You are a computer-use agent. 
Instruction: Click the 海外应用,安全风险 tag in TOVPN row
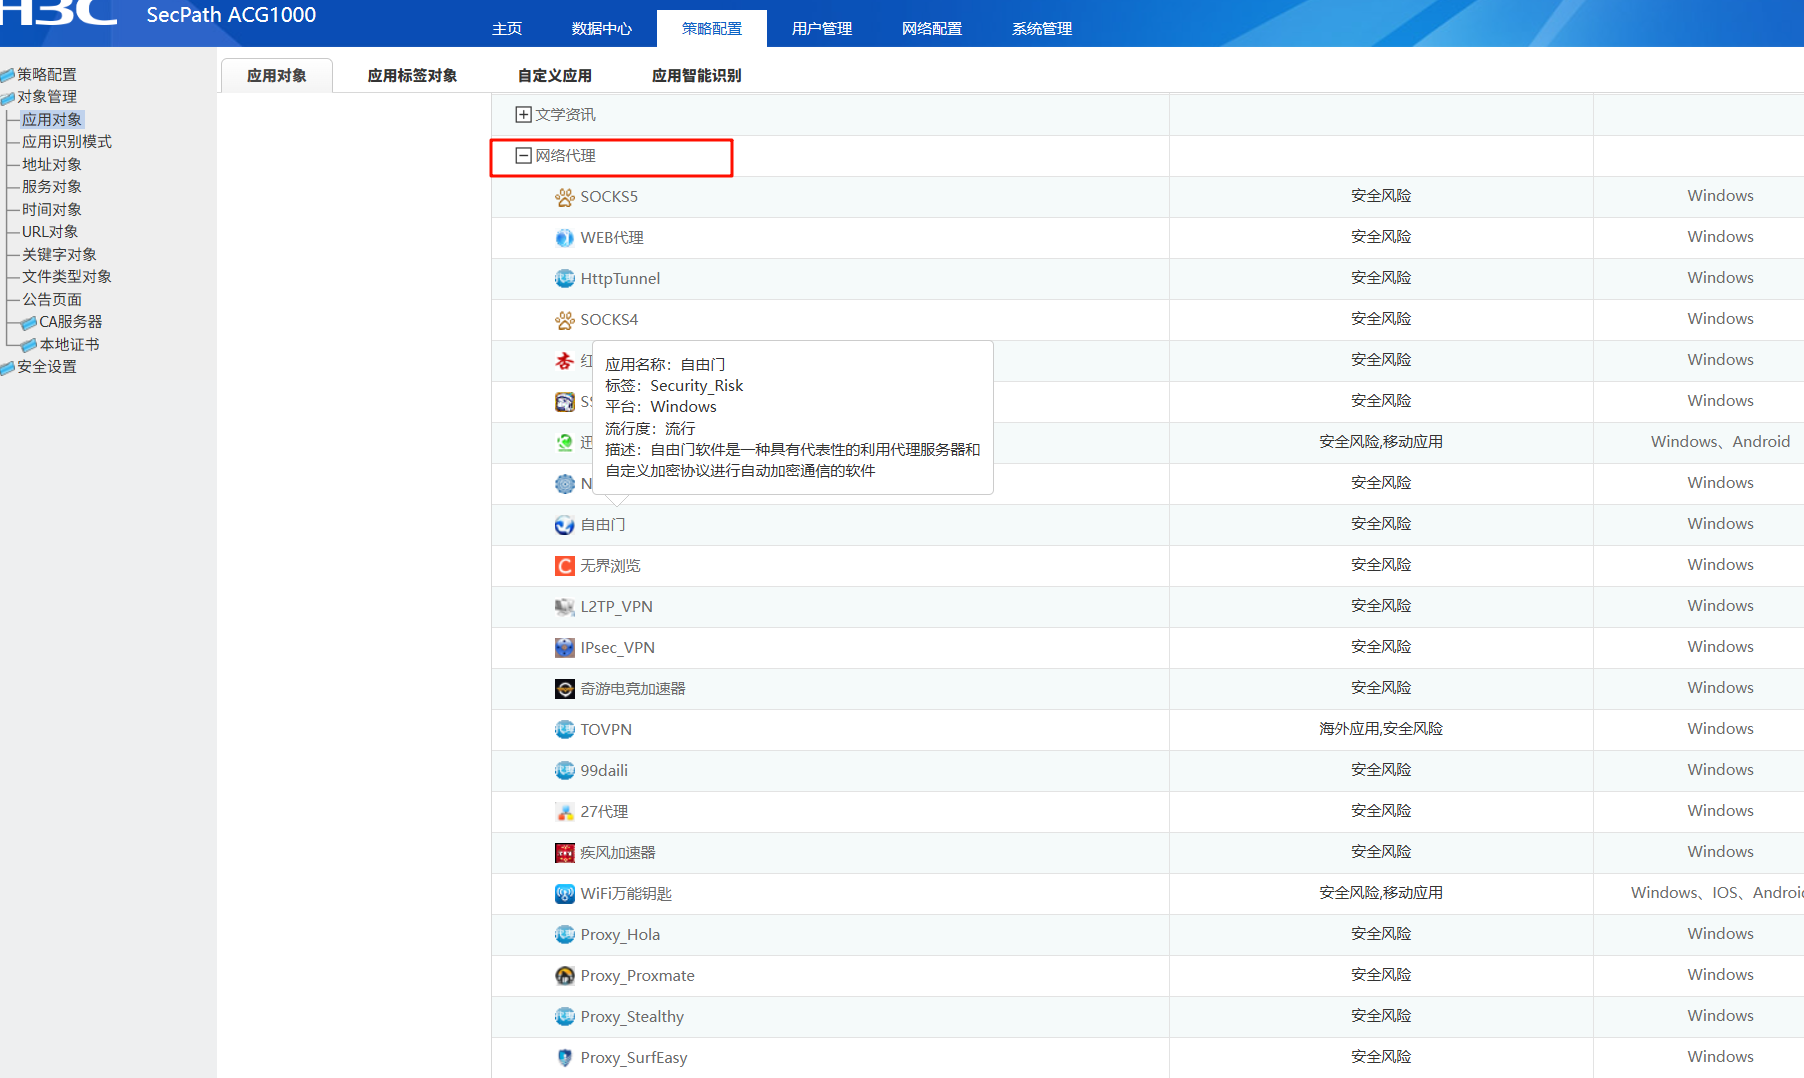coord(1381,729)
